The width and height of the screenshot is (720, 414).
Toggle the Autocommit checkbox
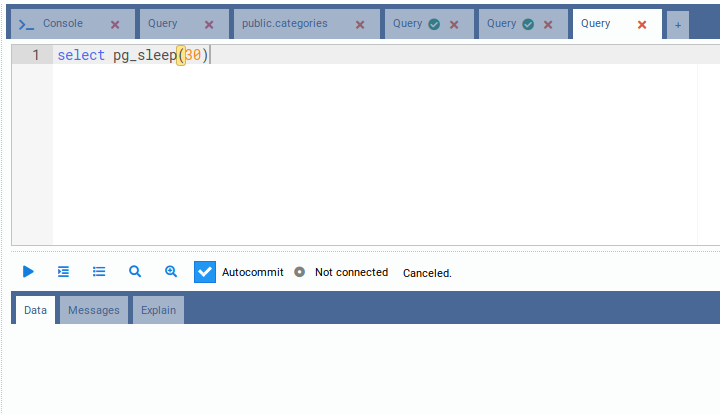[205, 272]
